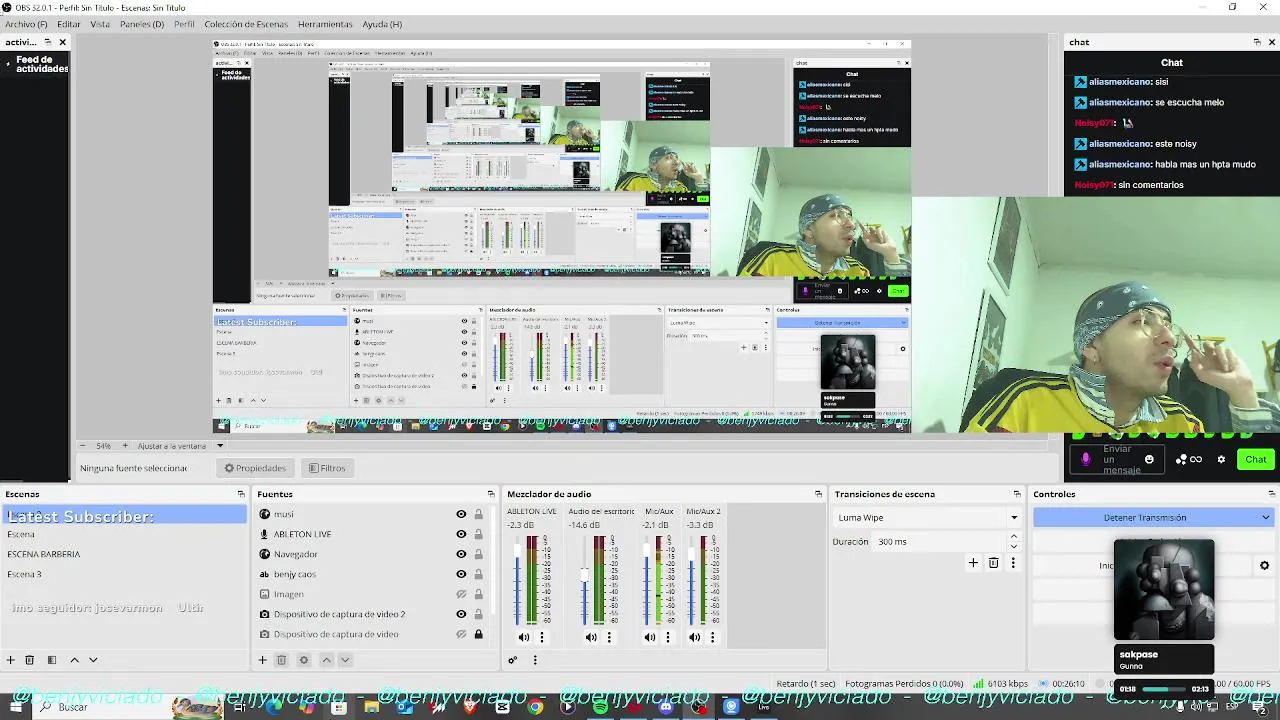Mute Audio del escritorio channel

pyautogui.click(x=591, y=637)
